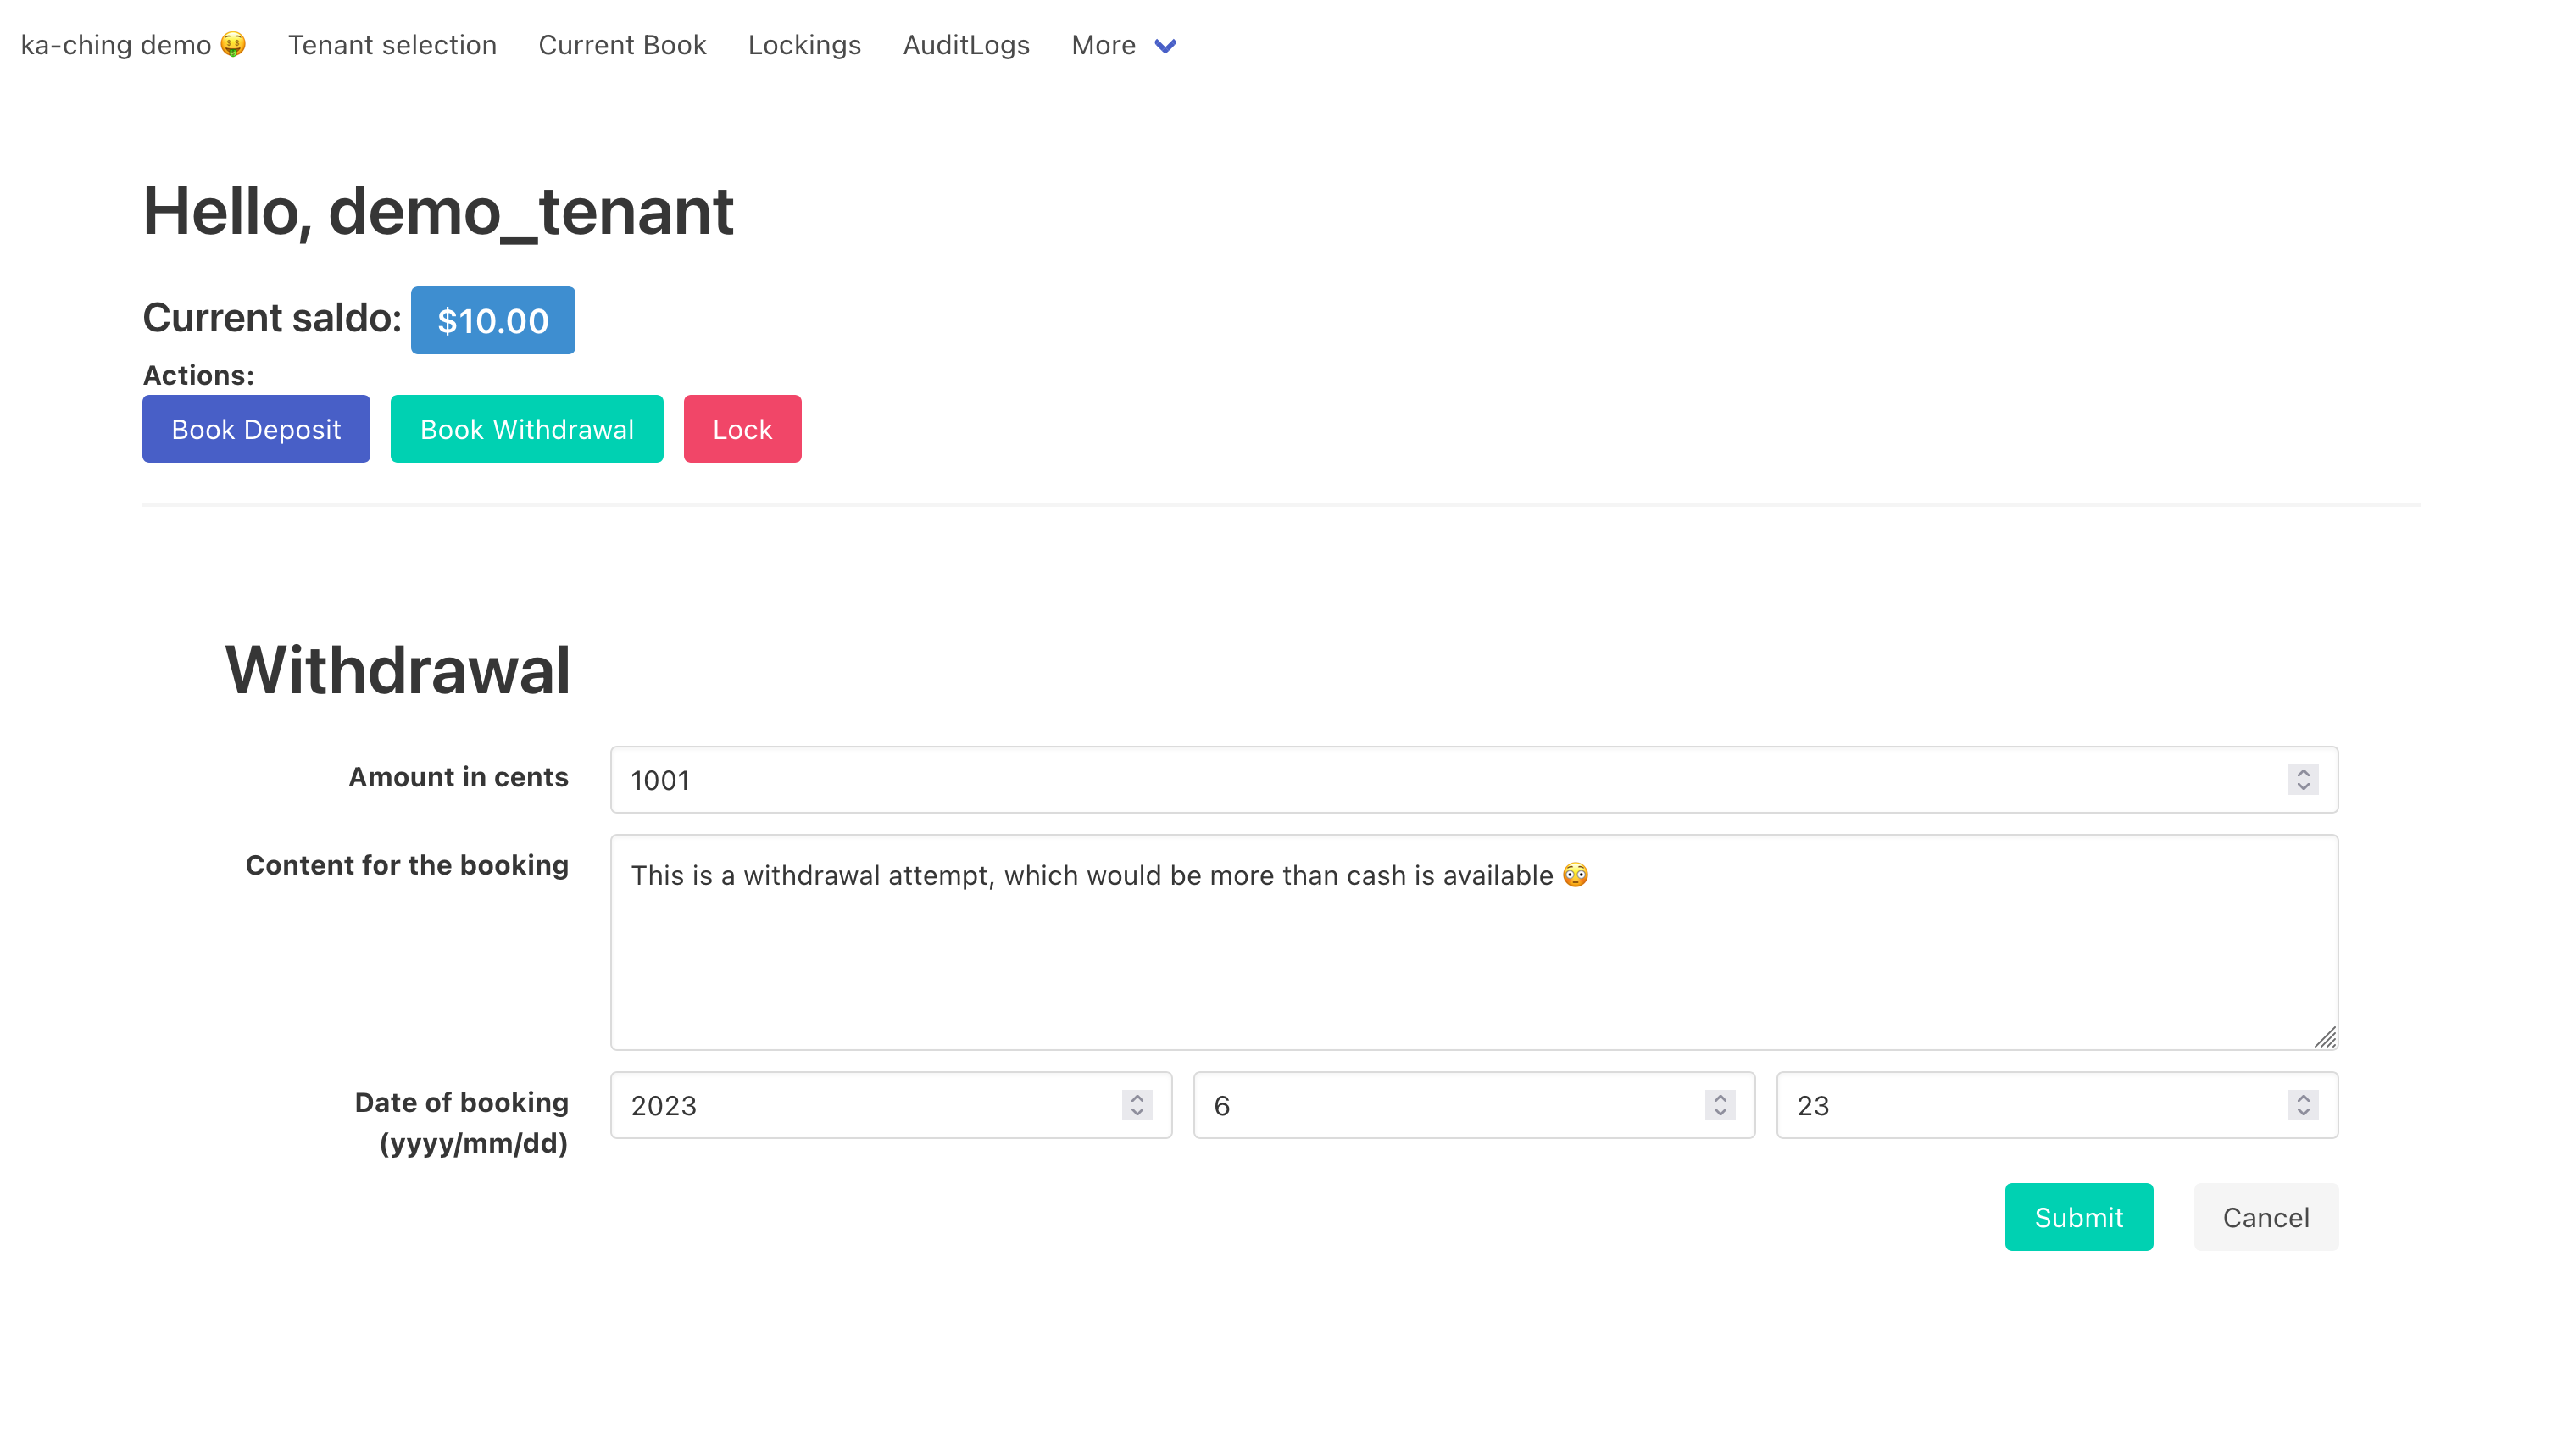Click the day field stepper arrows

point(2302,1105)
